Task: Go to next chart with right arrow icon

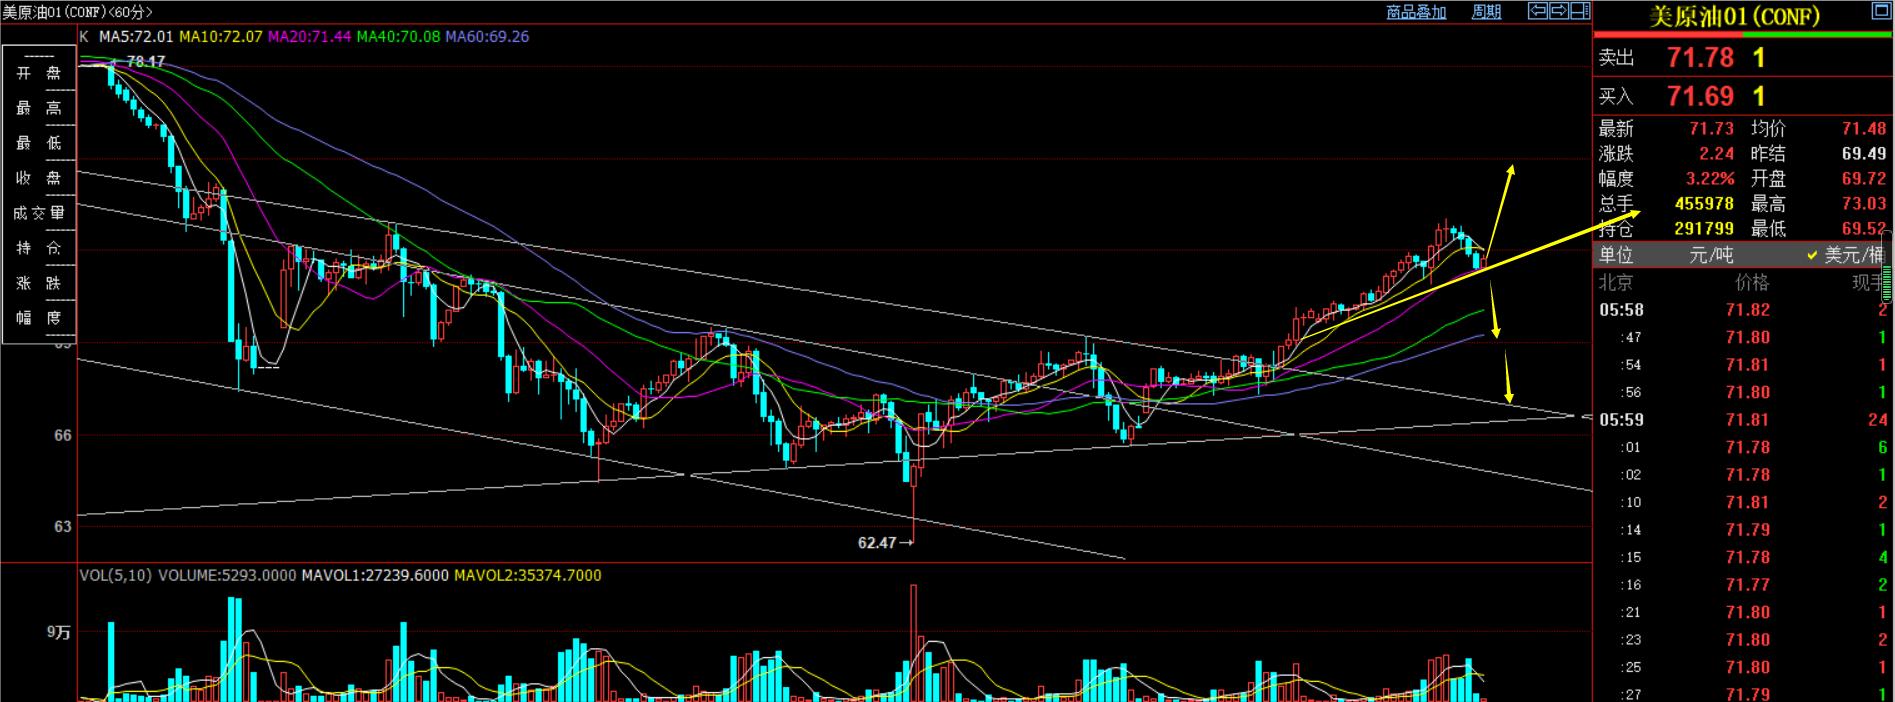Action: (x=1559, y=11)
